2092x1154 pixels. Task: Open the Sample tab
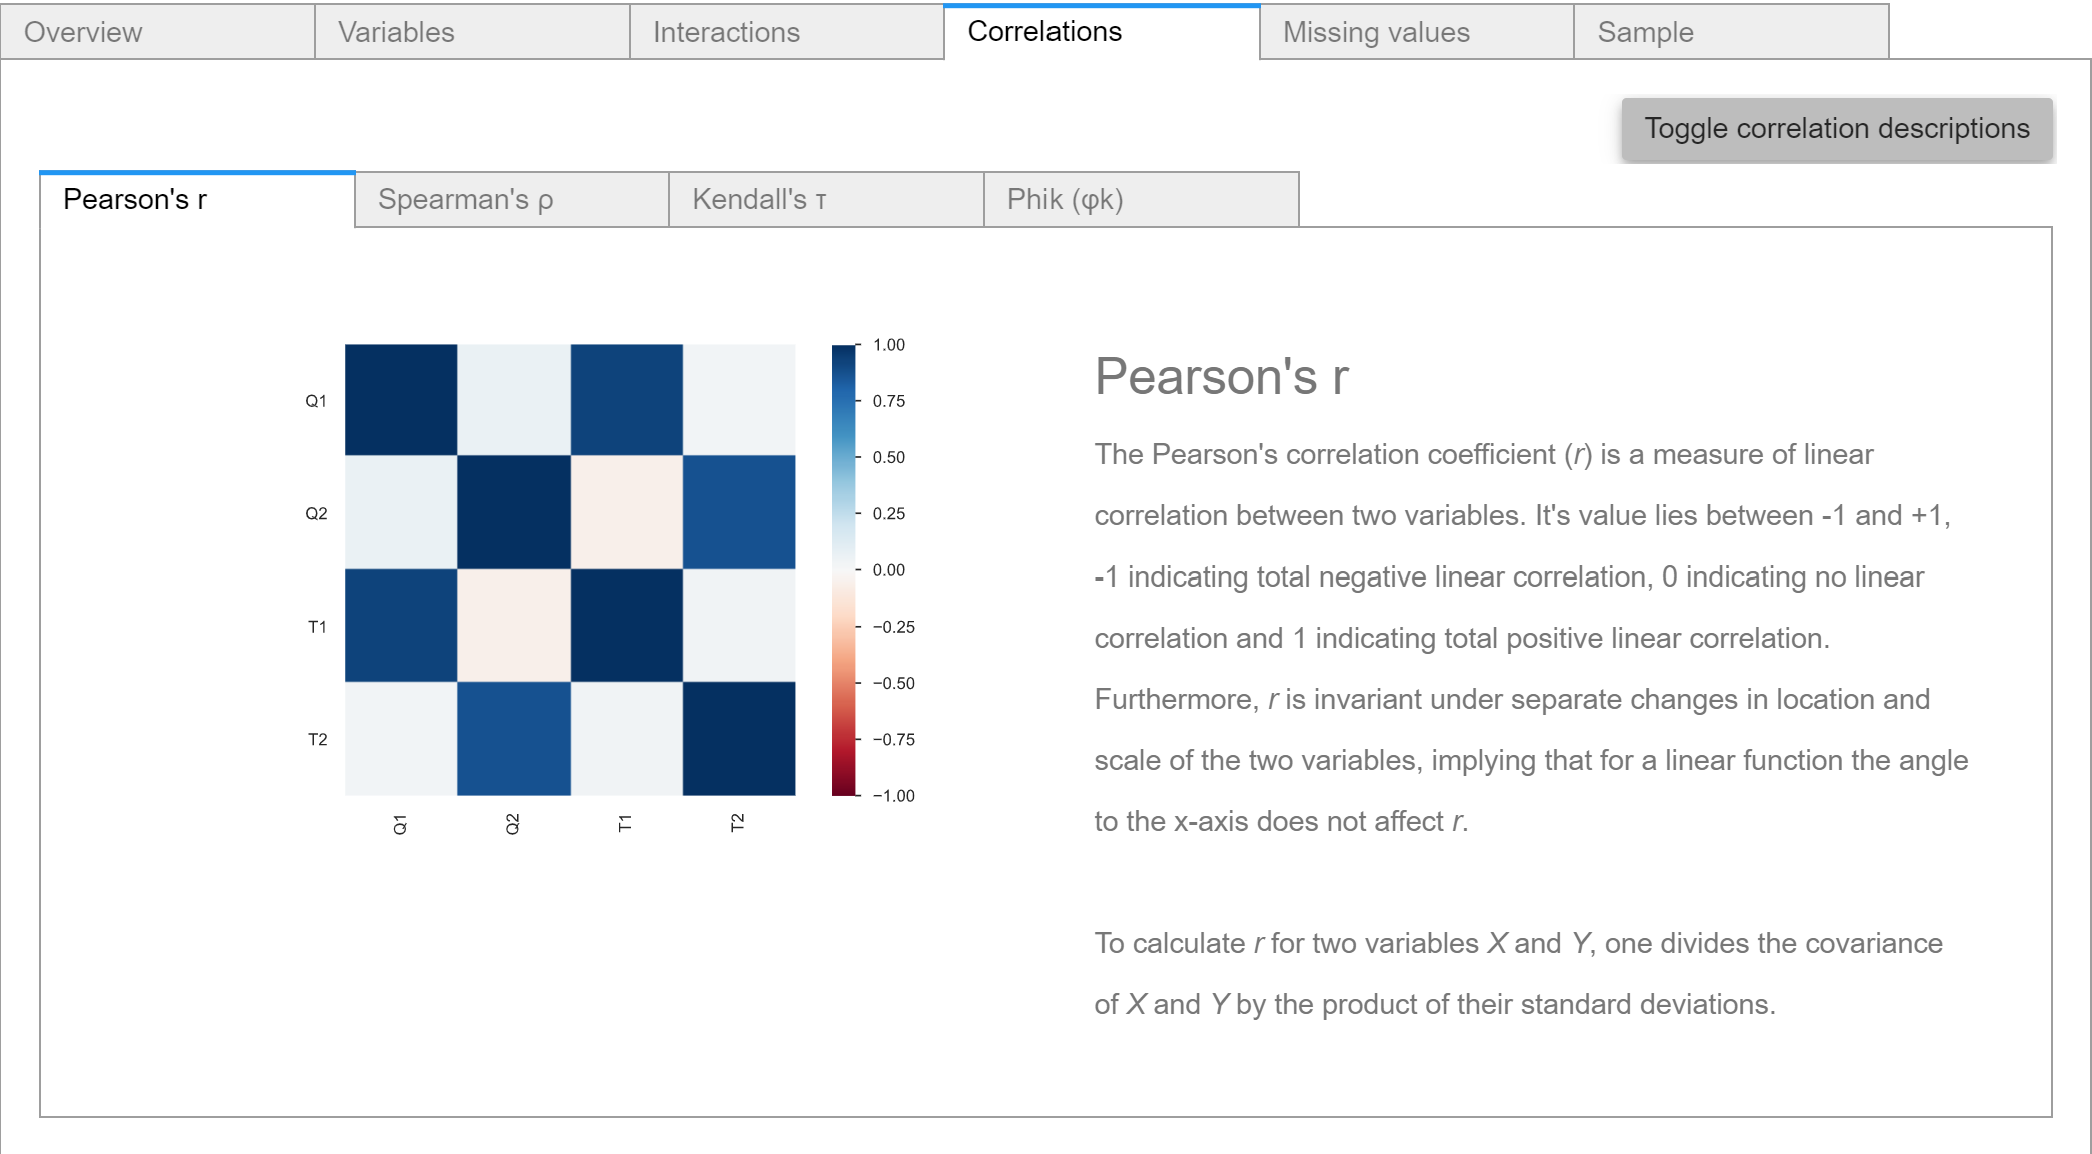tap(1730, 32)
